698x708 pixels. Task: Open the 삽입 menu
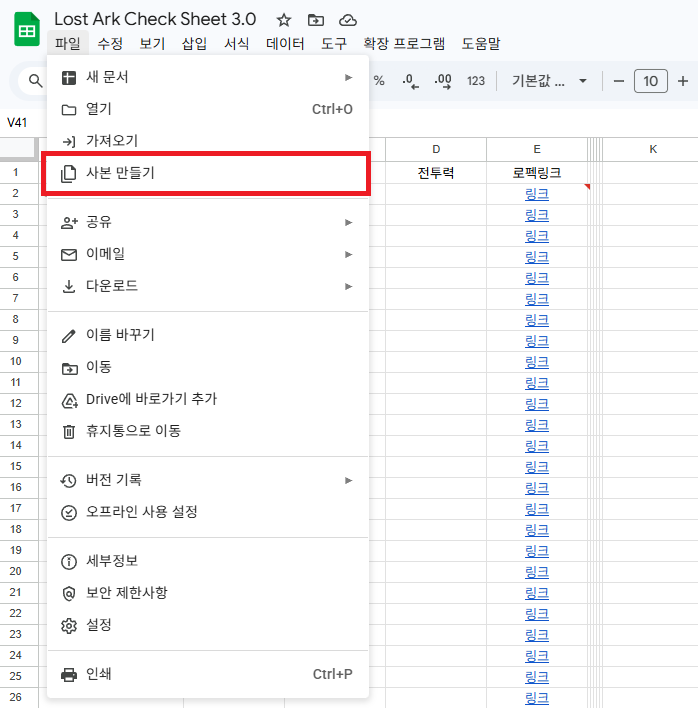pos(194,44)
